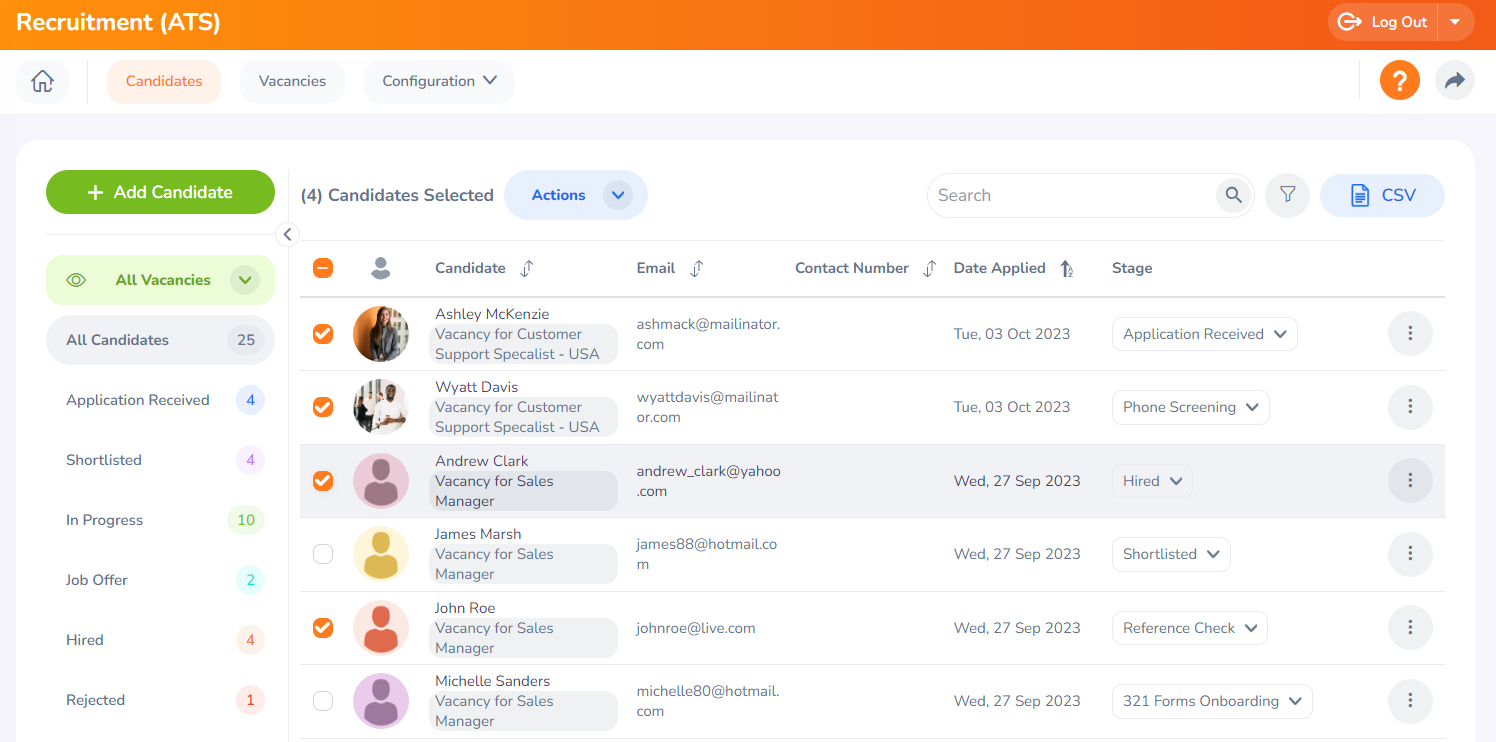Open the help question mark icon
This screenshot has height=742, width=1496.
[x=1400, y=81]
